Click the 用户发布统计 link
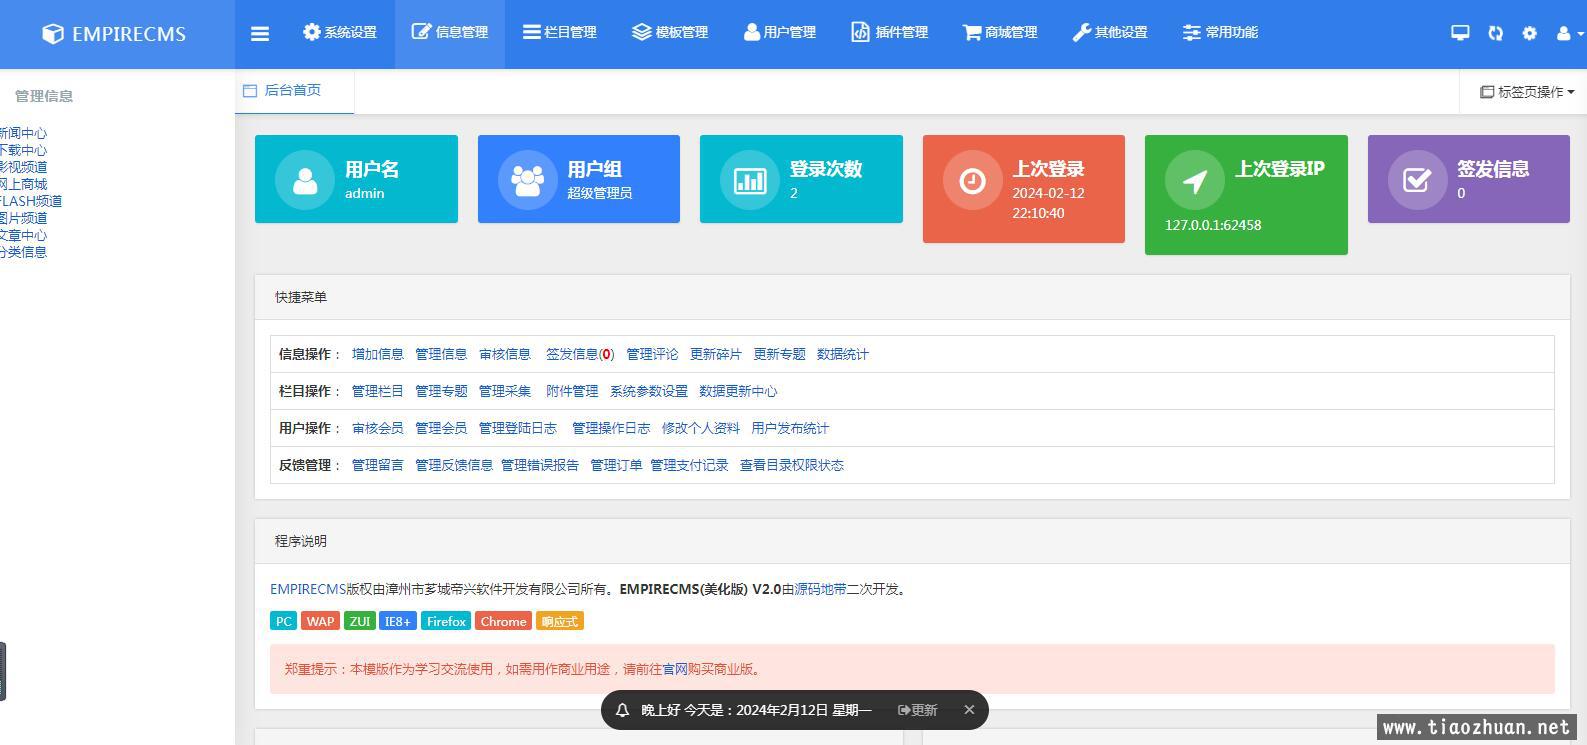The image size is (1587, 745). [x=790, y=428]
